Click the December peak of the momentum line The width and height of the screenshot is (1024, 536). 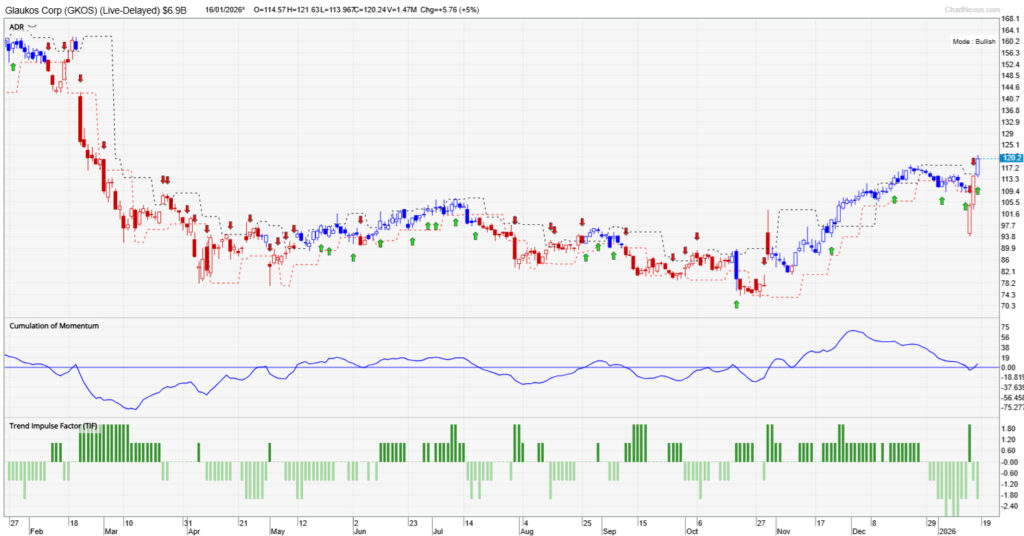click(852, 332)
